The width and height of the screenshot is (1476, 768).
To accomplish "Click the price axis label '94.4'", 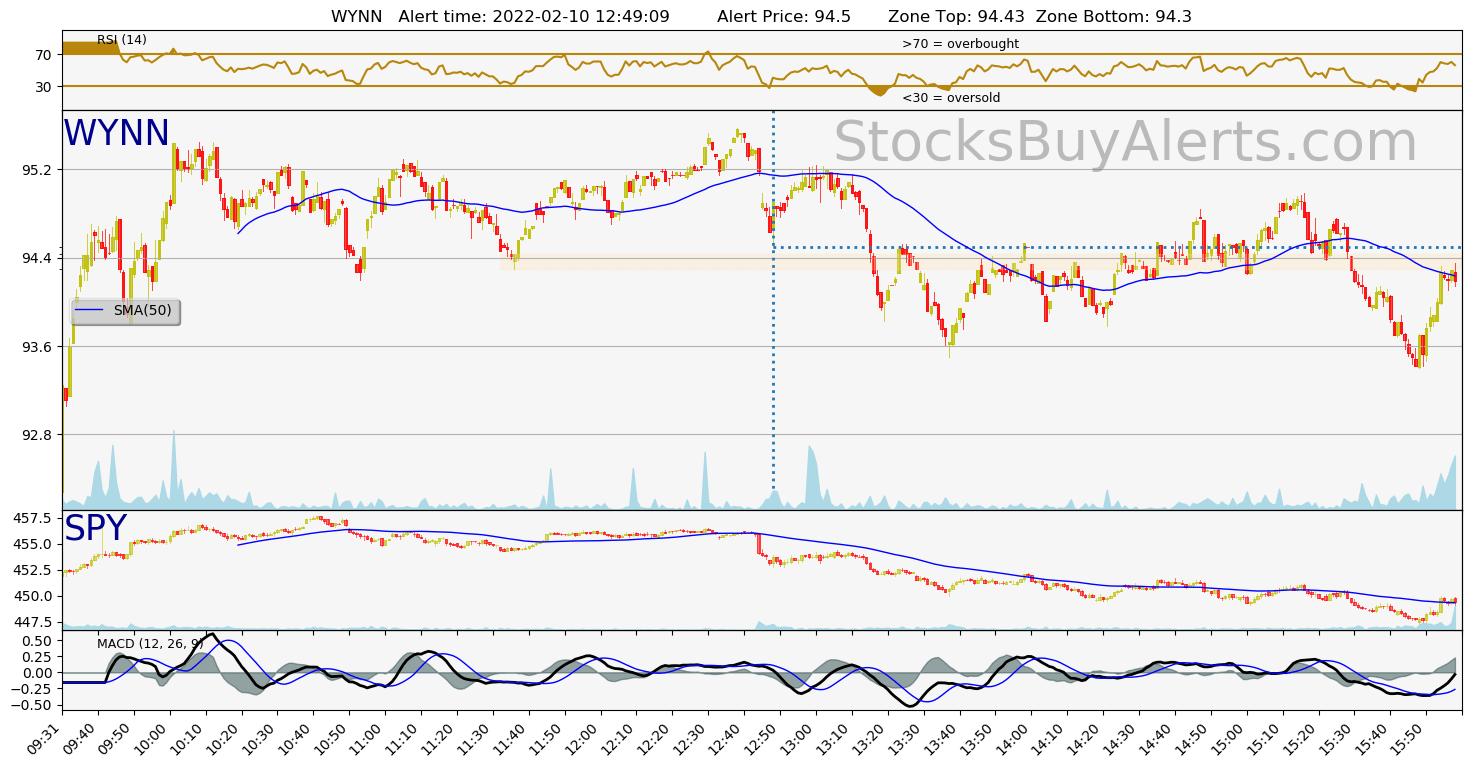I will (36, 258).
